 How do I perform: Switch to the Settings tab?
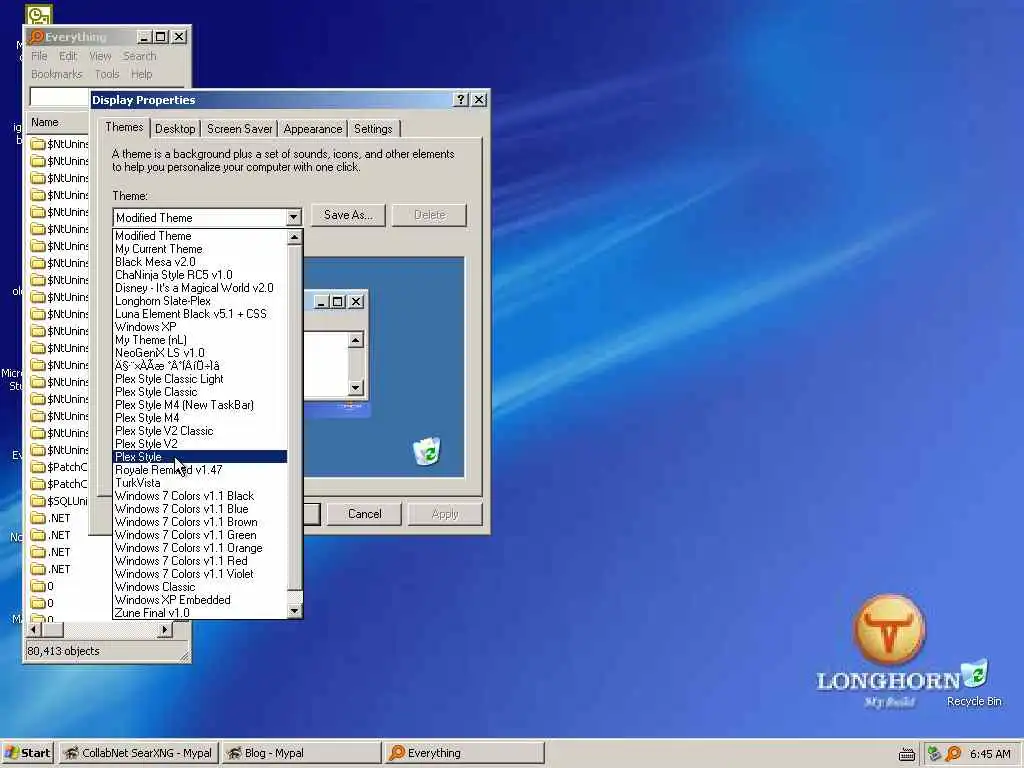point(373,129)
